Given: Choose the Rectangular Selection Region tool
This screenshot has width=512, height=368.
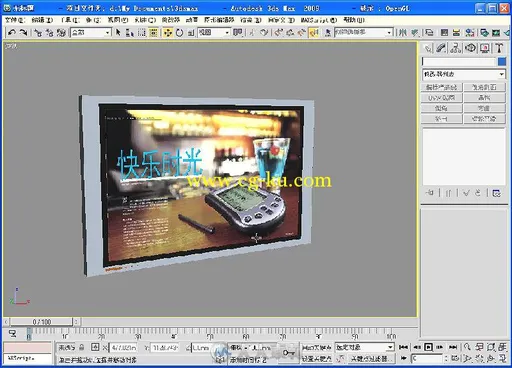Looking at the screenshot, I should click(x=142, y=32).
